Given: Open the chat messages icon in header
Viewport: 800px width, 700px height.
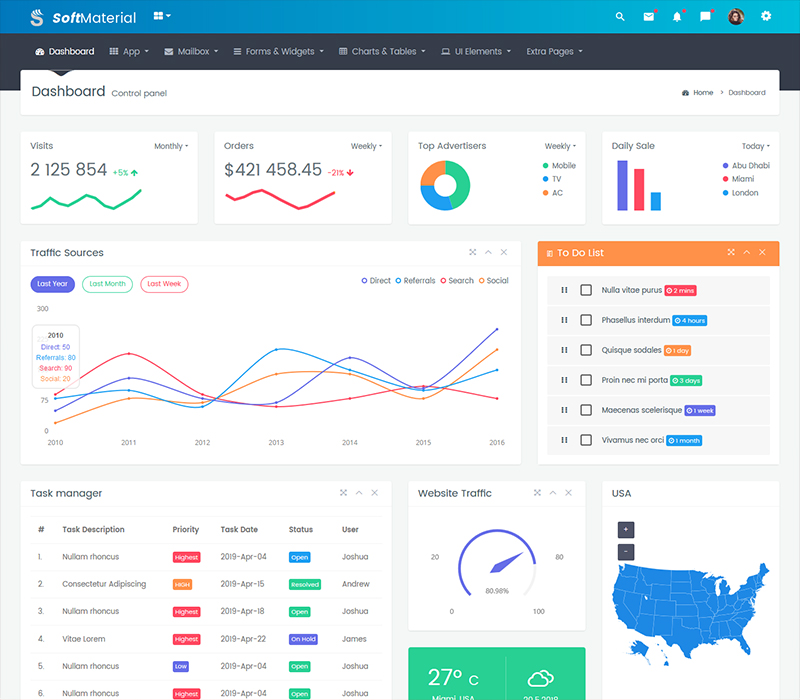Looking at the screenshot, I should click(x=706, y=17).
